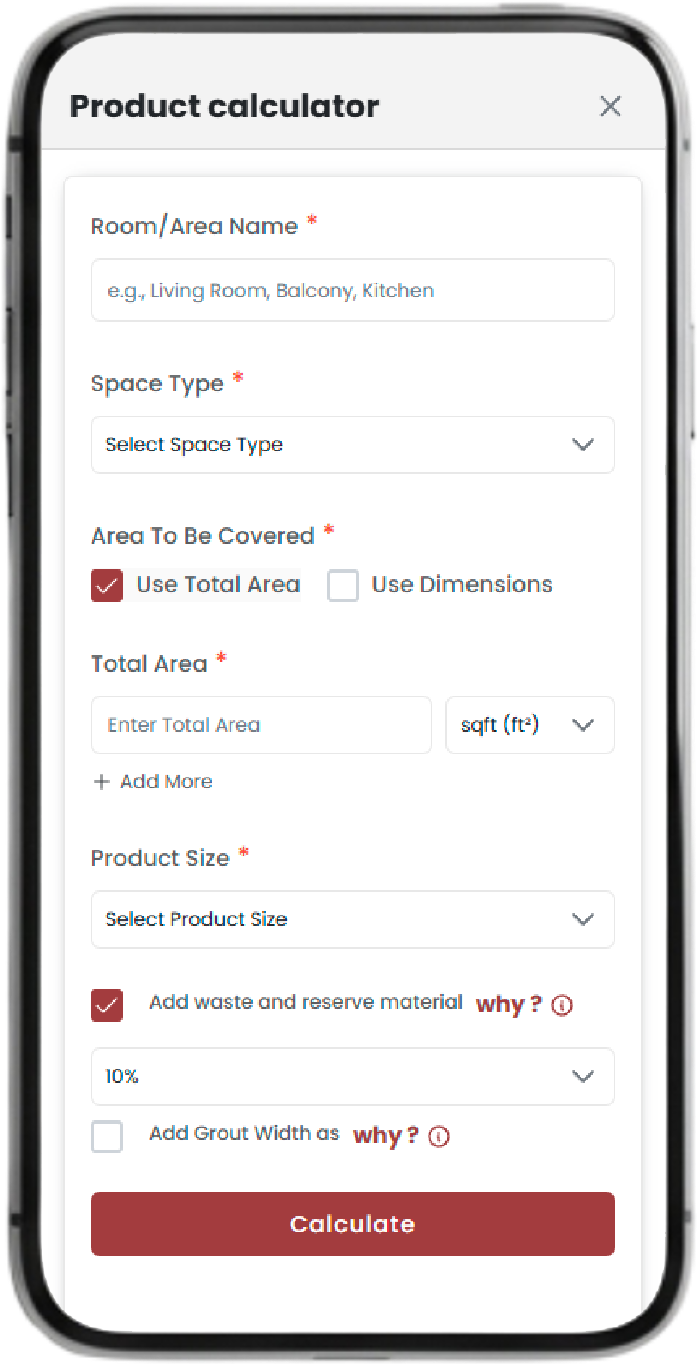Uncheck Use Total Area checkbox
This screenshot has width=697, height=1364.
(x=107, y=585)
